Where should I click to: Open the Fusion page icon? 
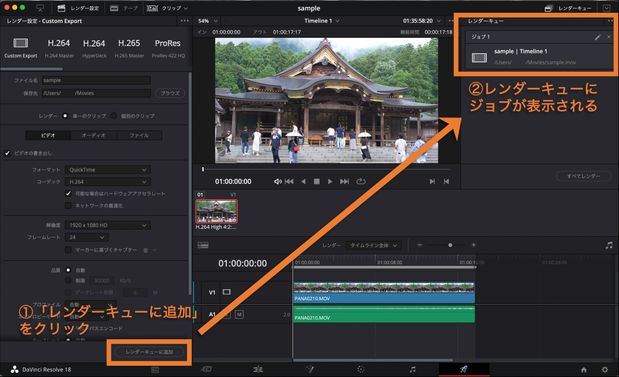pos(310,369)
